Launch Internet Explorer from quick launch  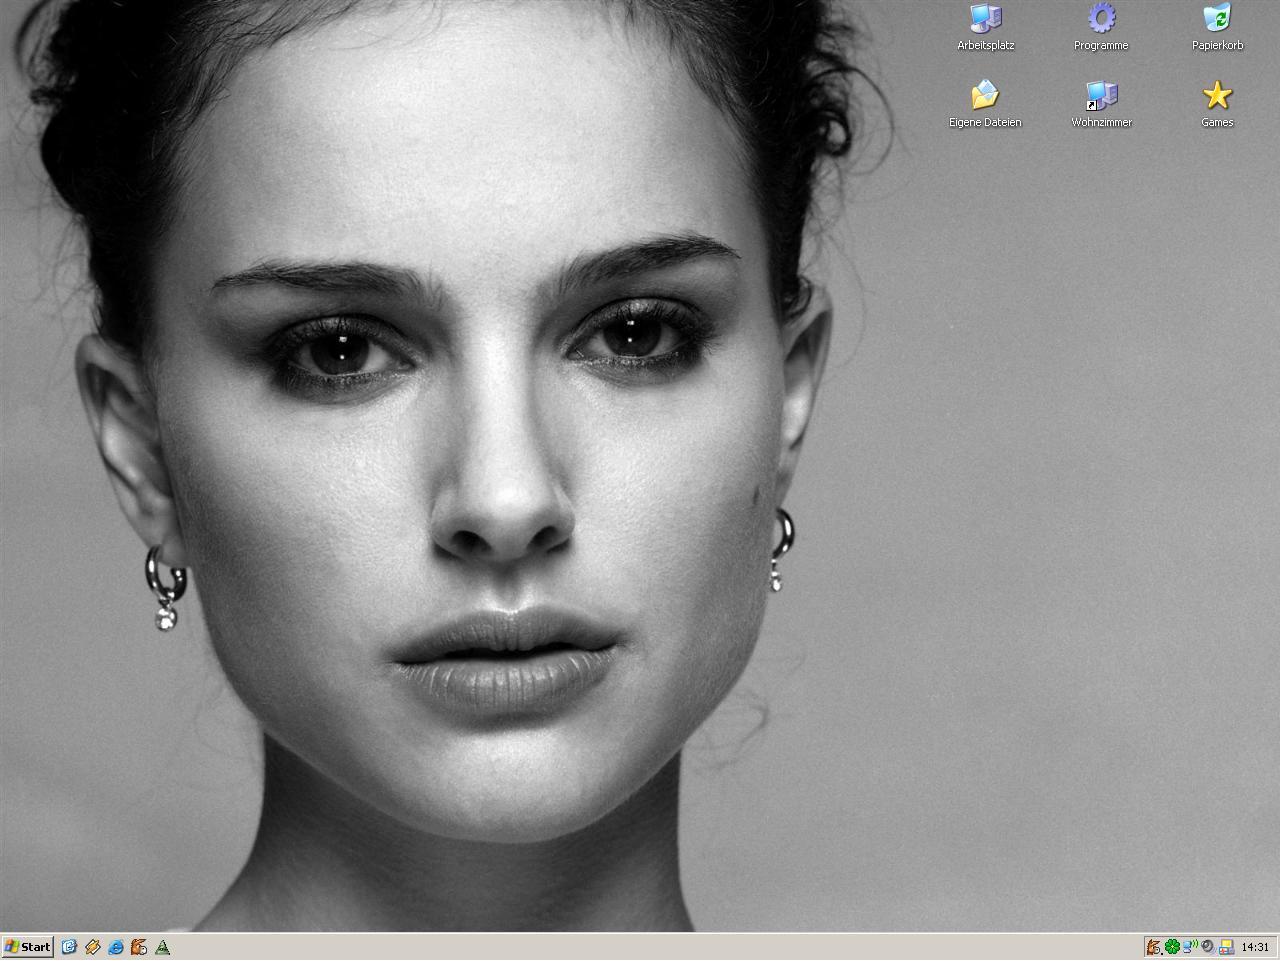(x=116, y=947)
